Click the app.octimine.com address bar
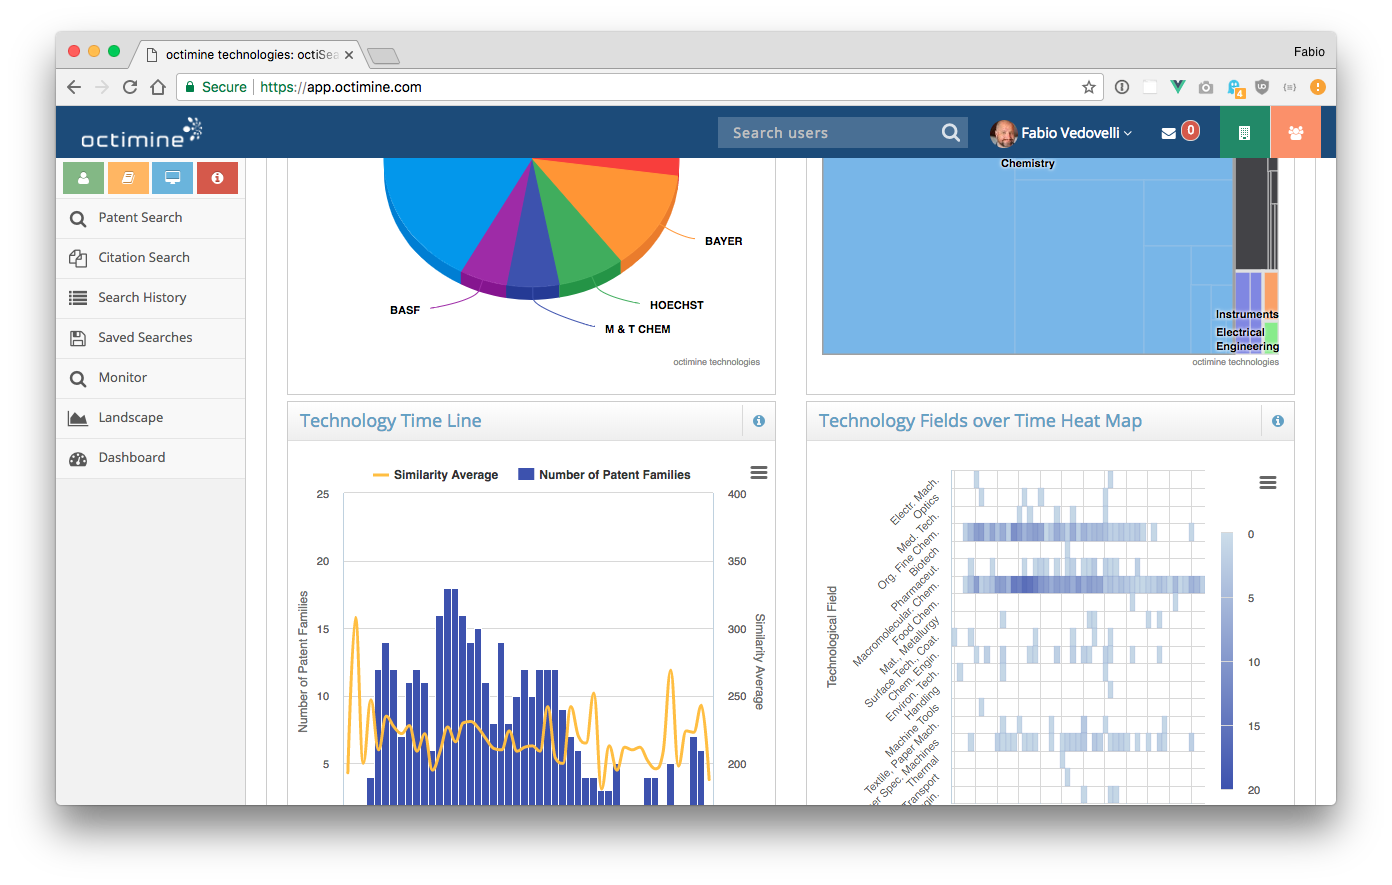The image size is (1392, 885). [x=640, y=87]
